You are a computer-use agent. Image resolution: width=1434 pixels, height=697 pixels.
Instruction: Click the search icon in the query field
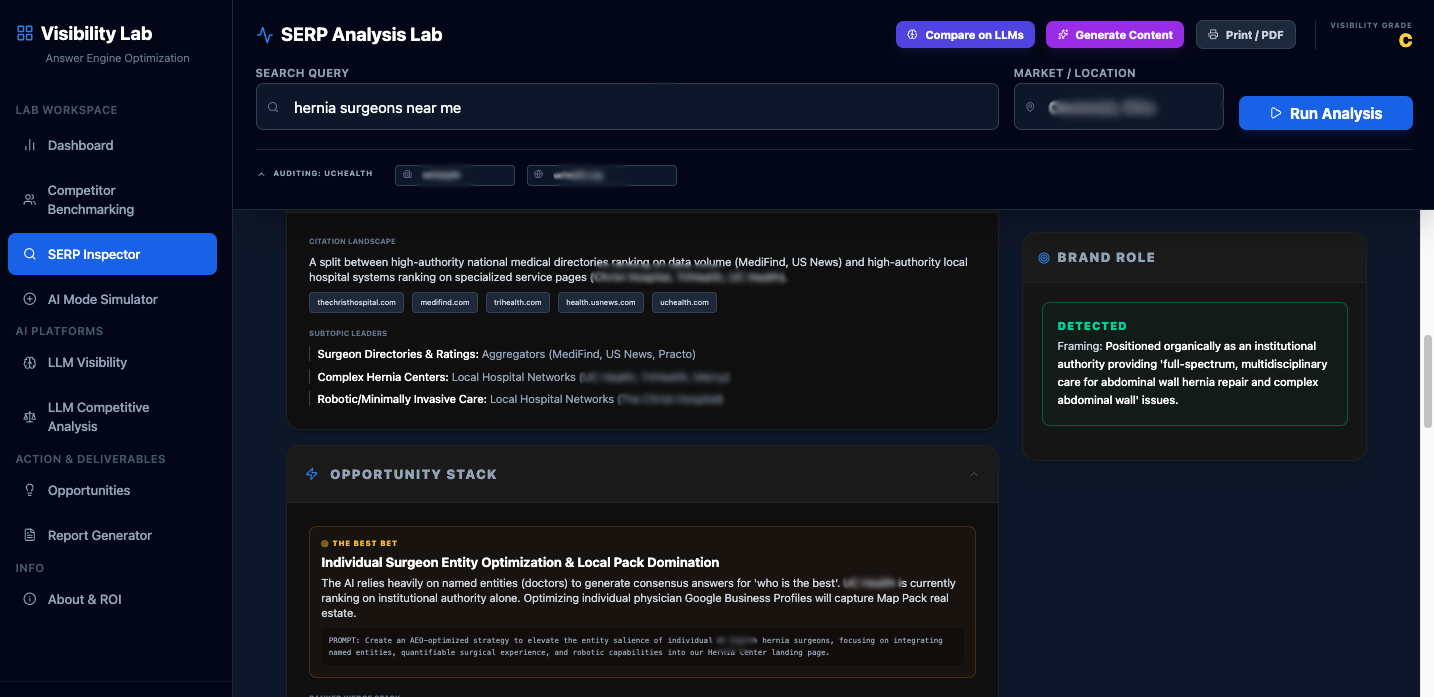pyautogui.click(x=273, y=107)
